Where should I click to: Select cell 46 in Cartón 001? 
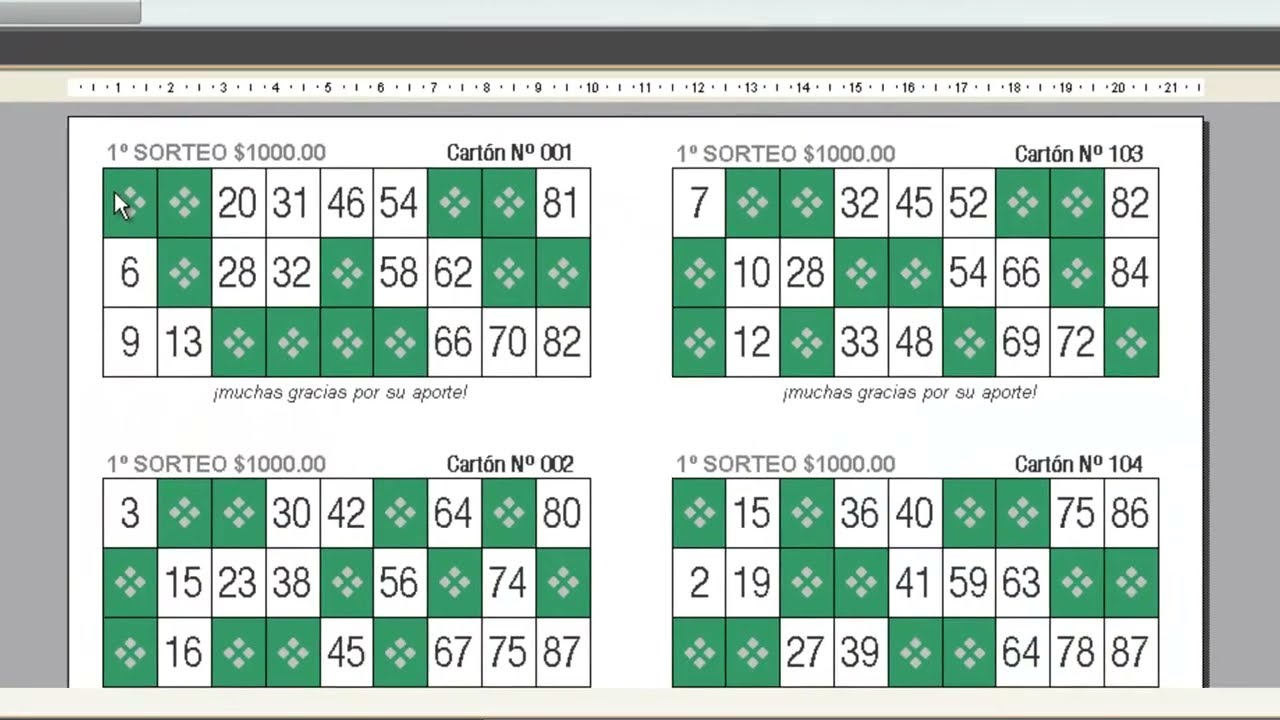pos(346,203)
